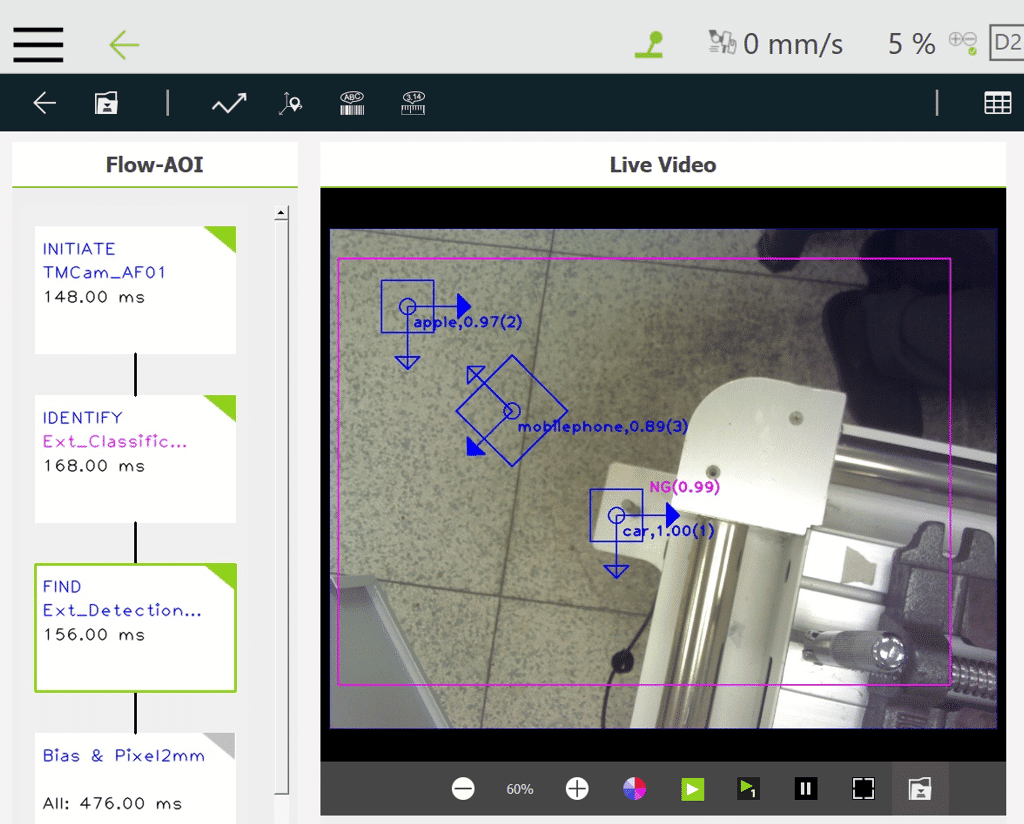Click the plus-minus speed adjust icon
1024x824 pixels.
point(963,43)
